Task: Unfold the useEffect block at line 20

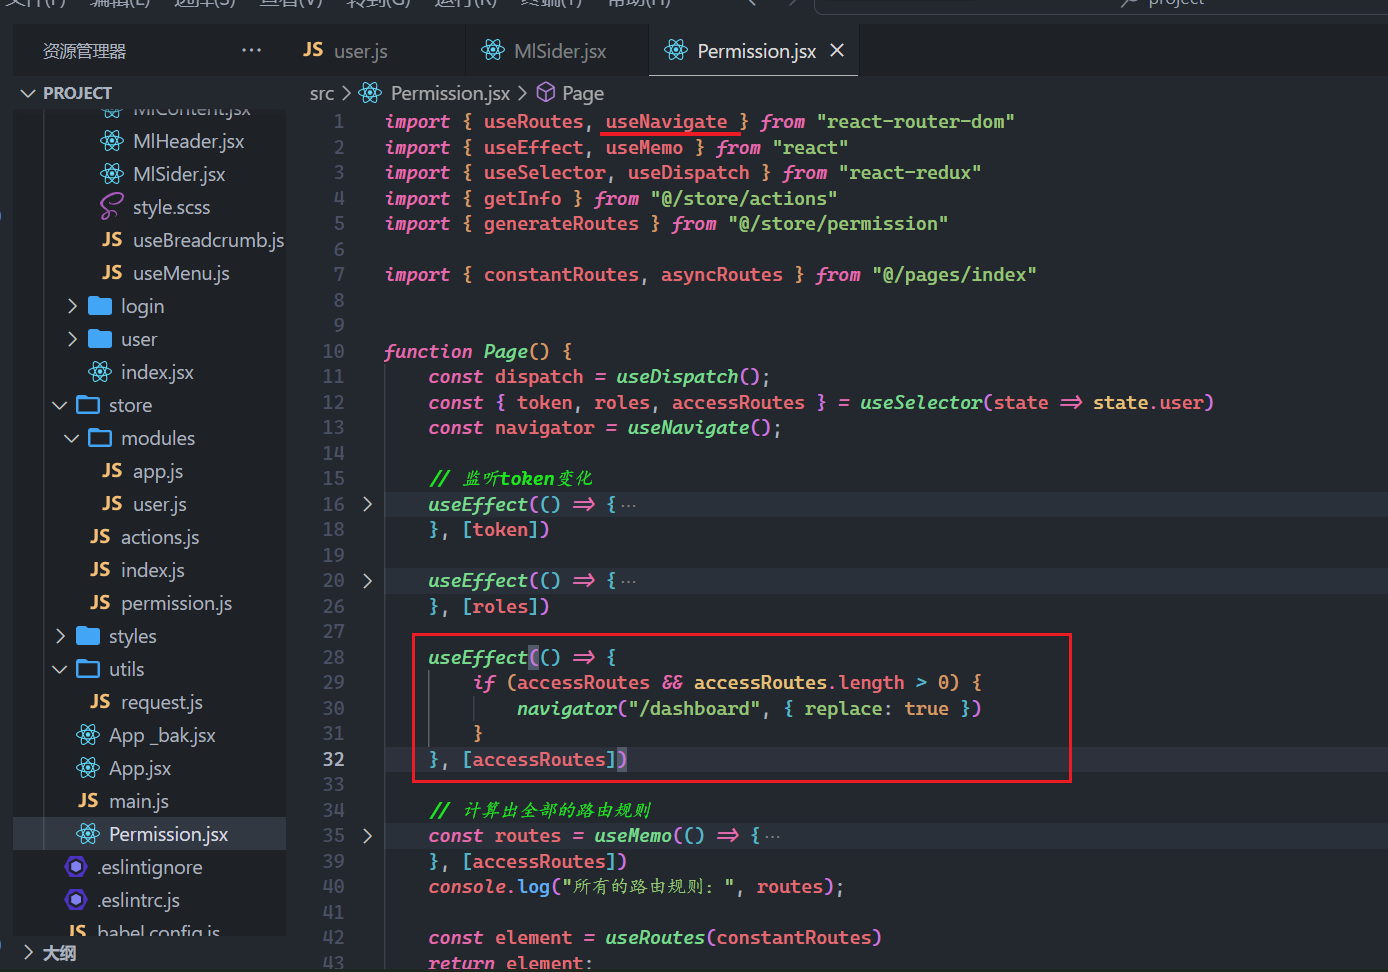Action: click(x=367, y=581)
